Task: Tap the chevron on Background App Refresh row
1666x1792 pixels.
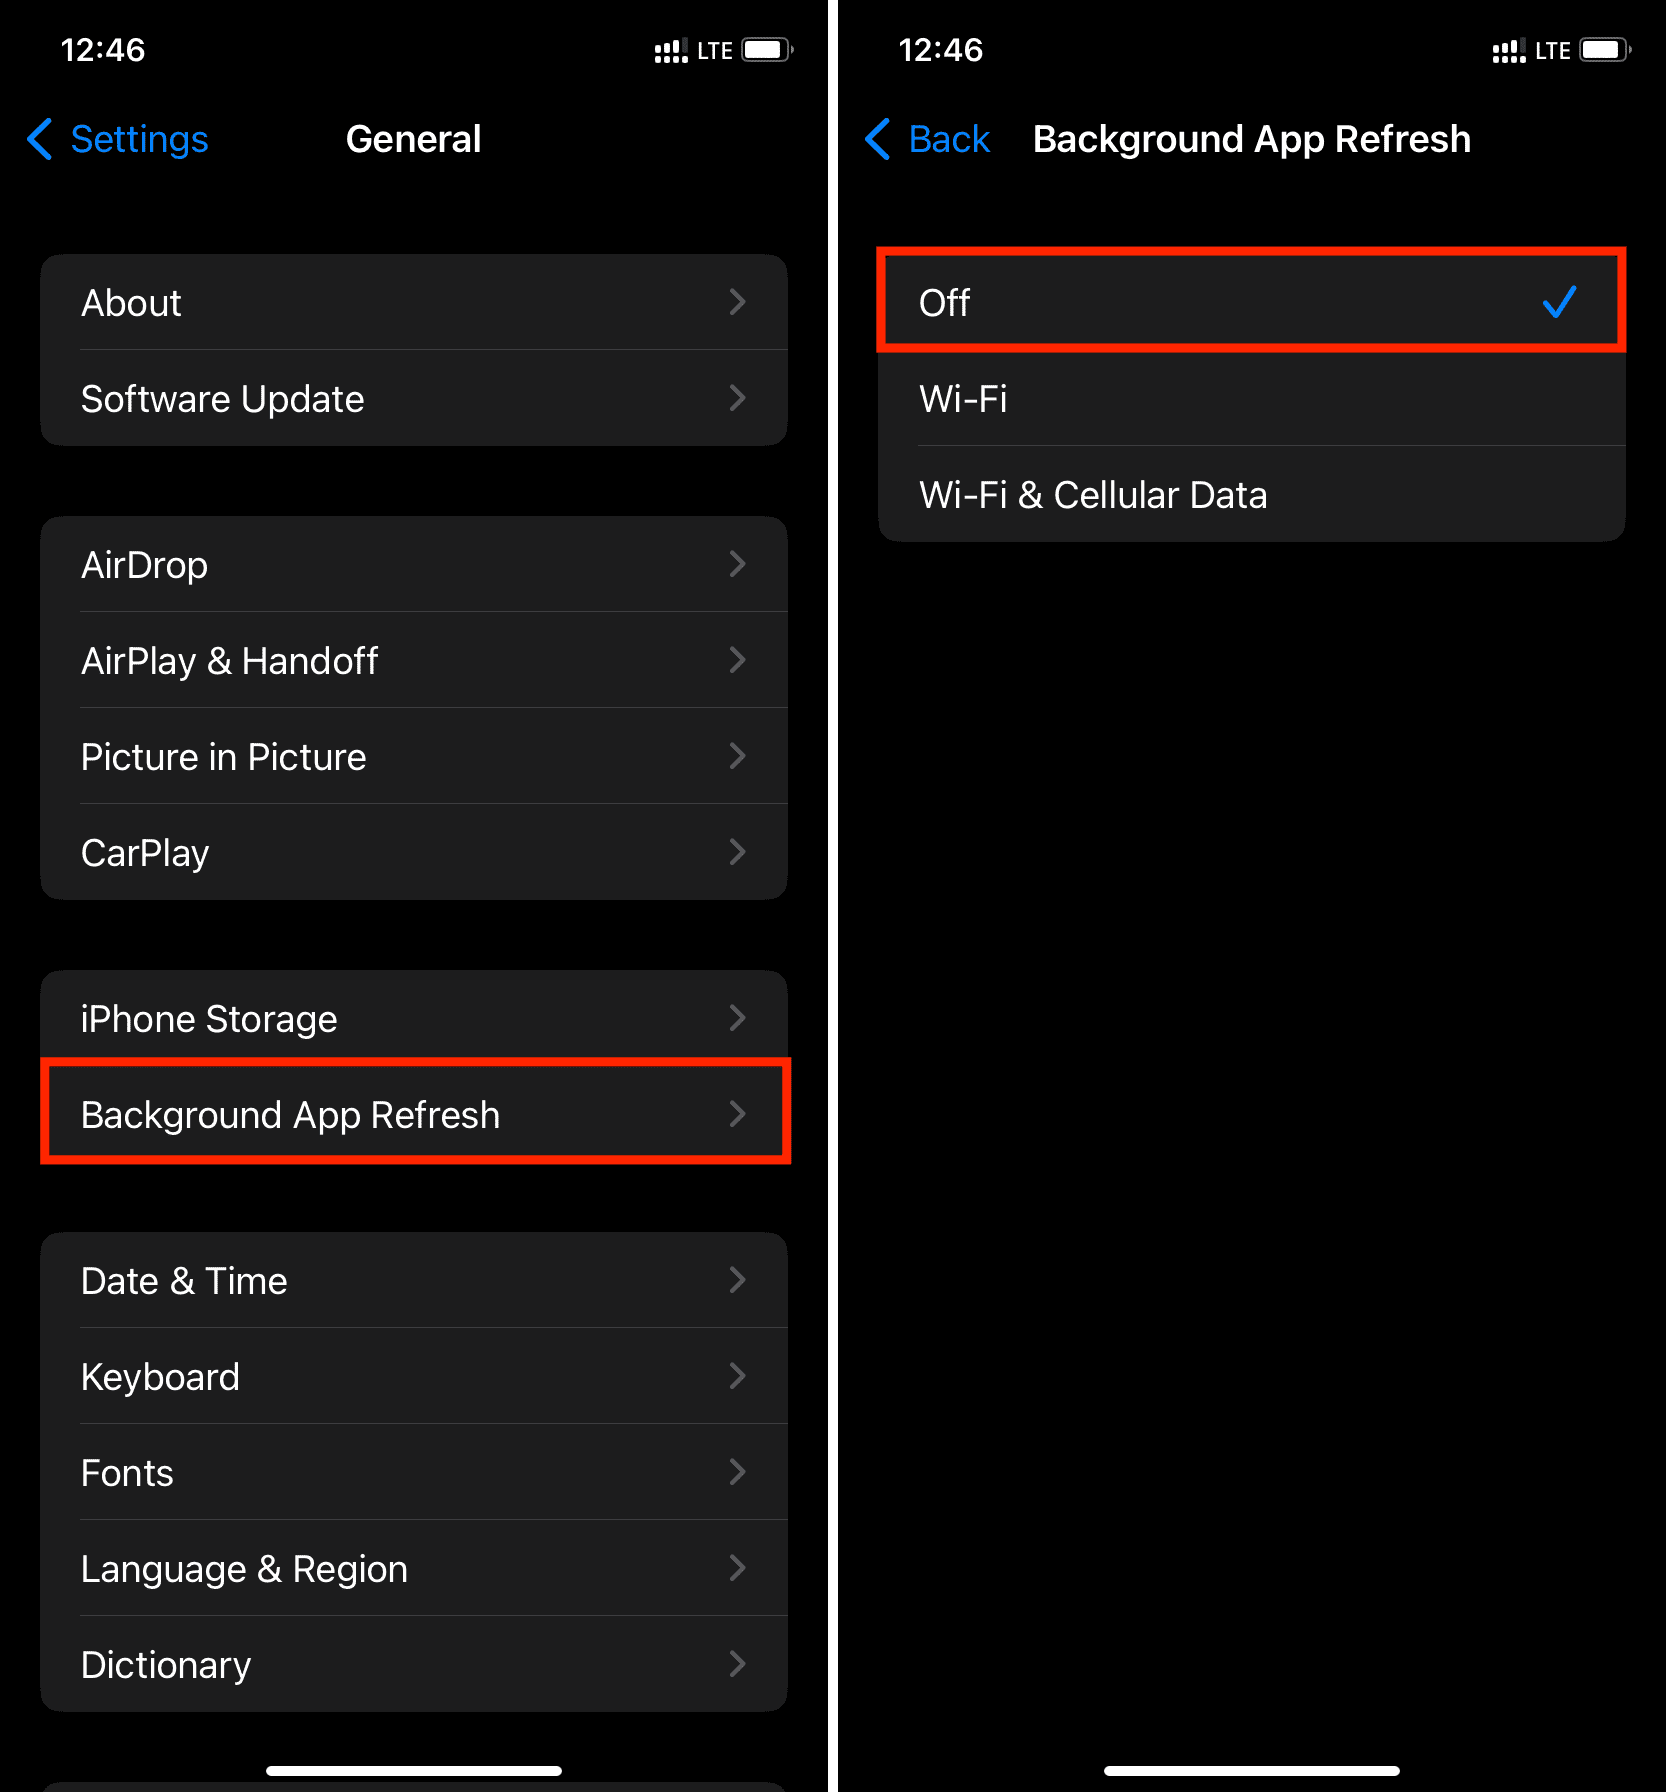Action: click(x=738, y=1114)
